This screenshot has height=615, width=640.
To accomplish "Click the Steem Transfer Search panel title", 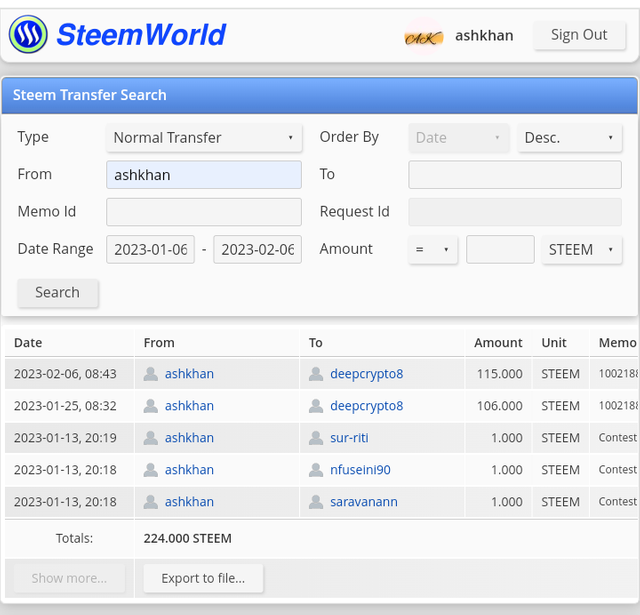I will (x=90, y=95).
